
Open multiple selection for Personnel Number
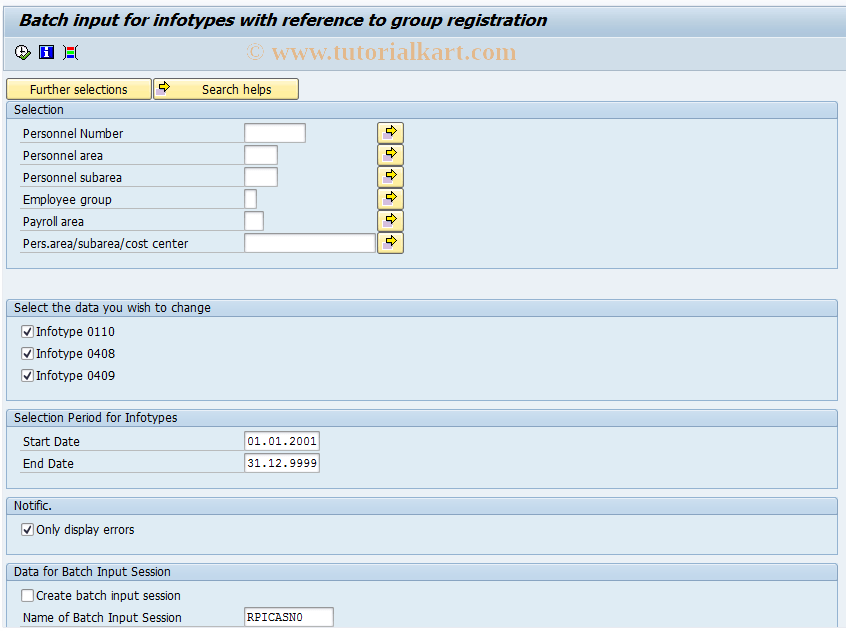coord(390,131)
